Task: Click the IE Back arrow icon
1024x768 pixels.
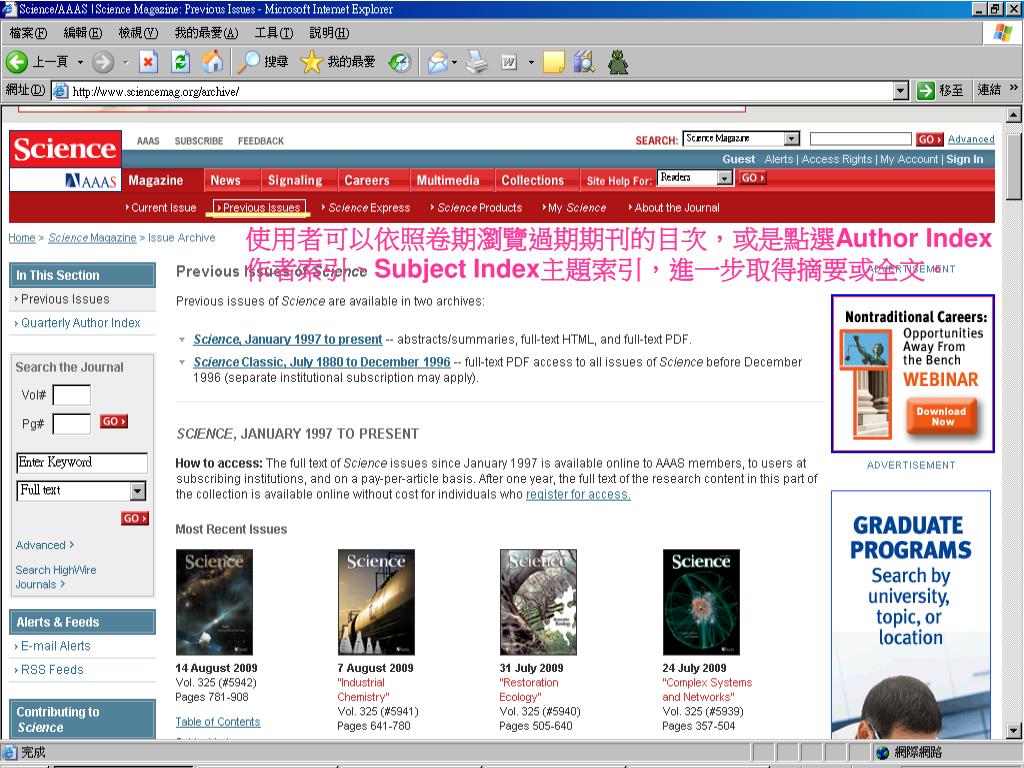Action: (17, 62)
